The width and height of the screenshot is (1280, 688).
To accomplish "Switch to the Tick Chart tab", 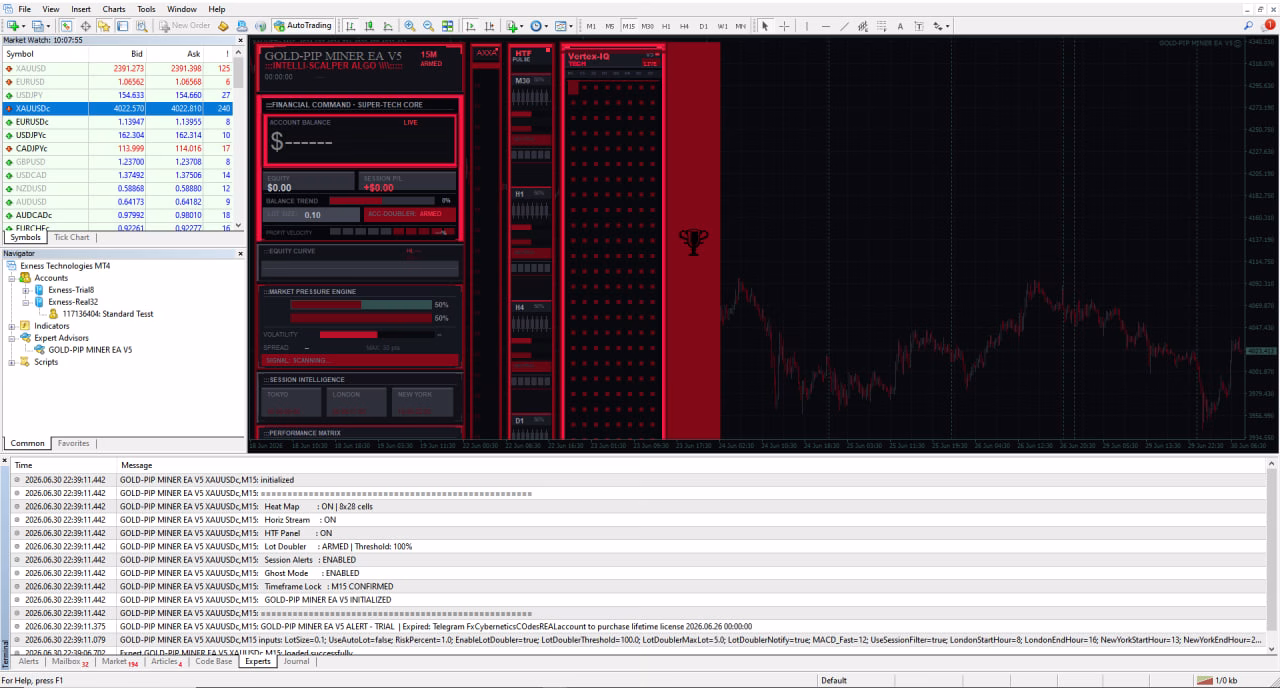I will click(71, 238).
